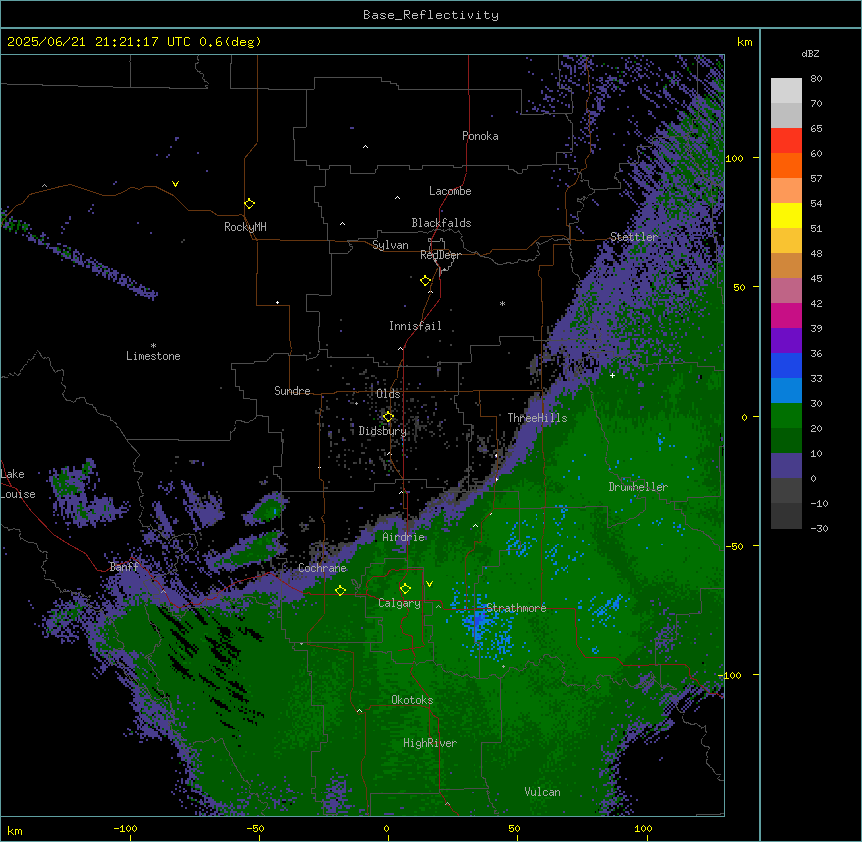Click the dBZ legend heading
Viewport: 862px width, 842px height.
(x=810, y=54)
